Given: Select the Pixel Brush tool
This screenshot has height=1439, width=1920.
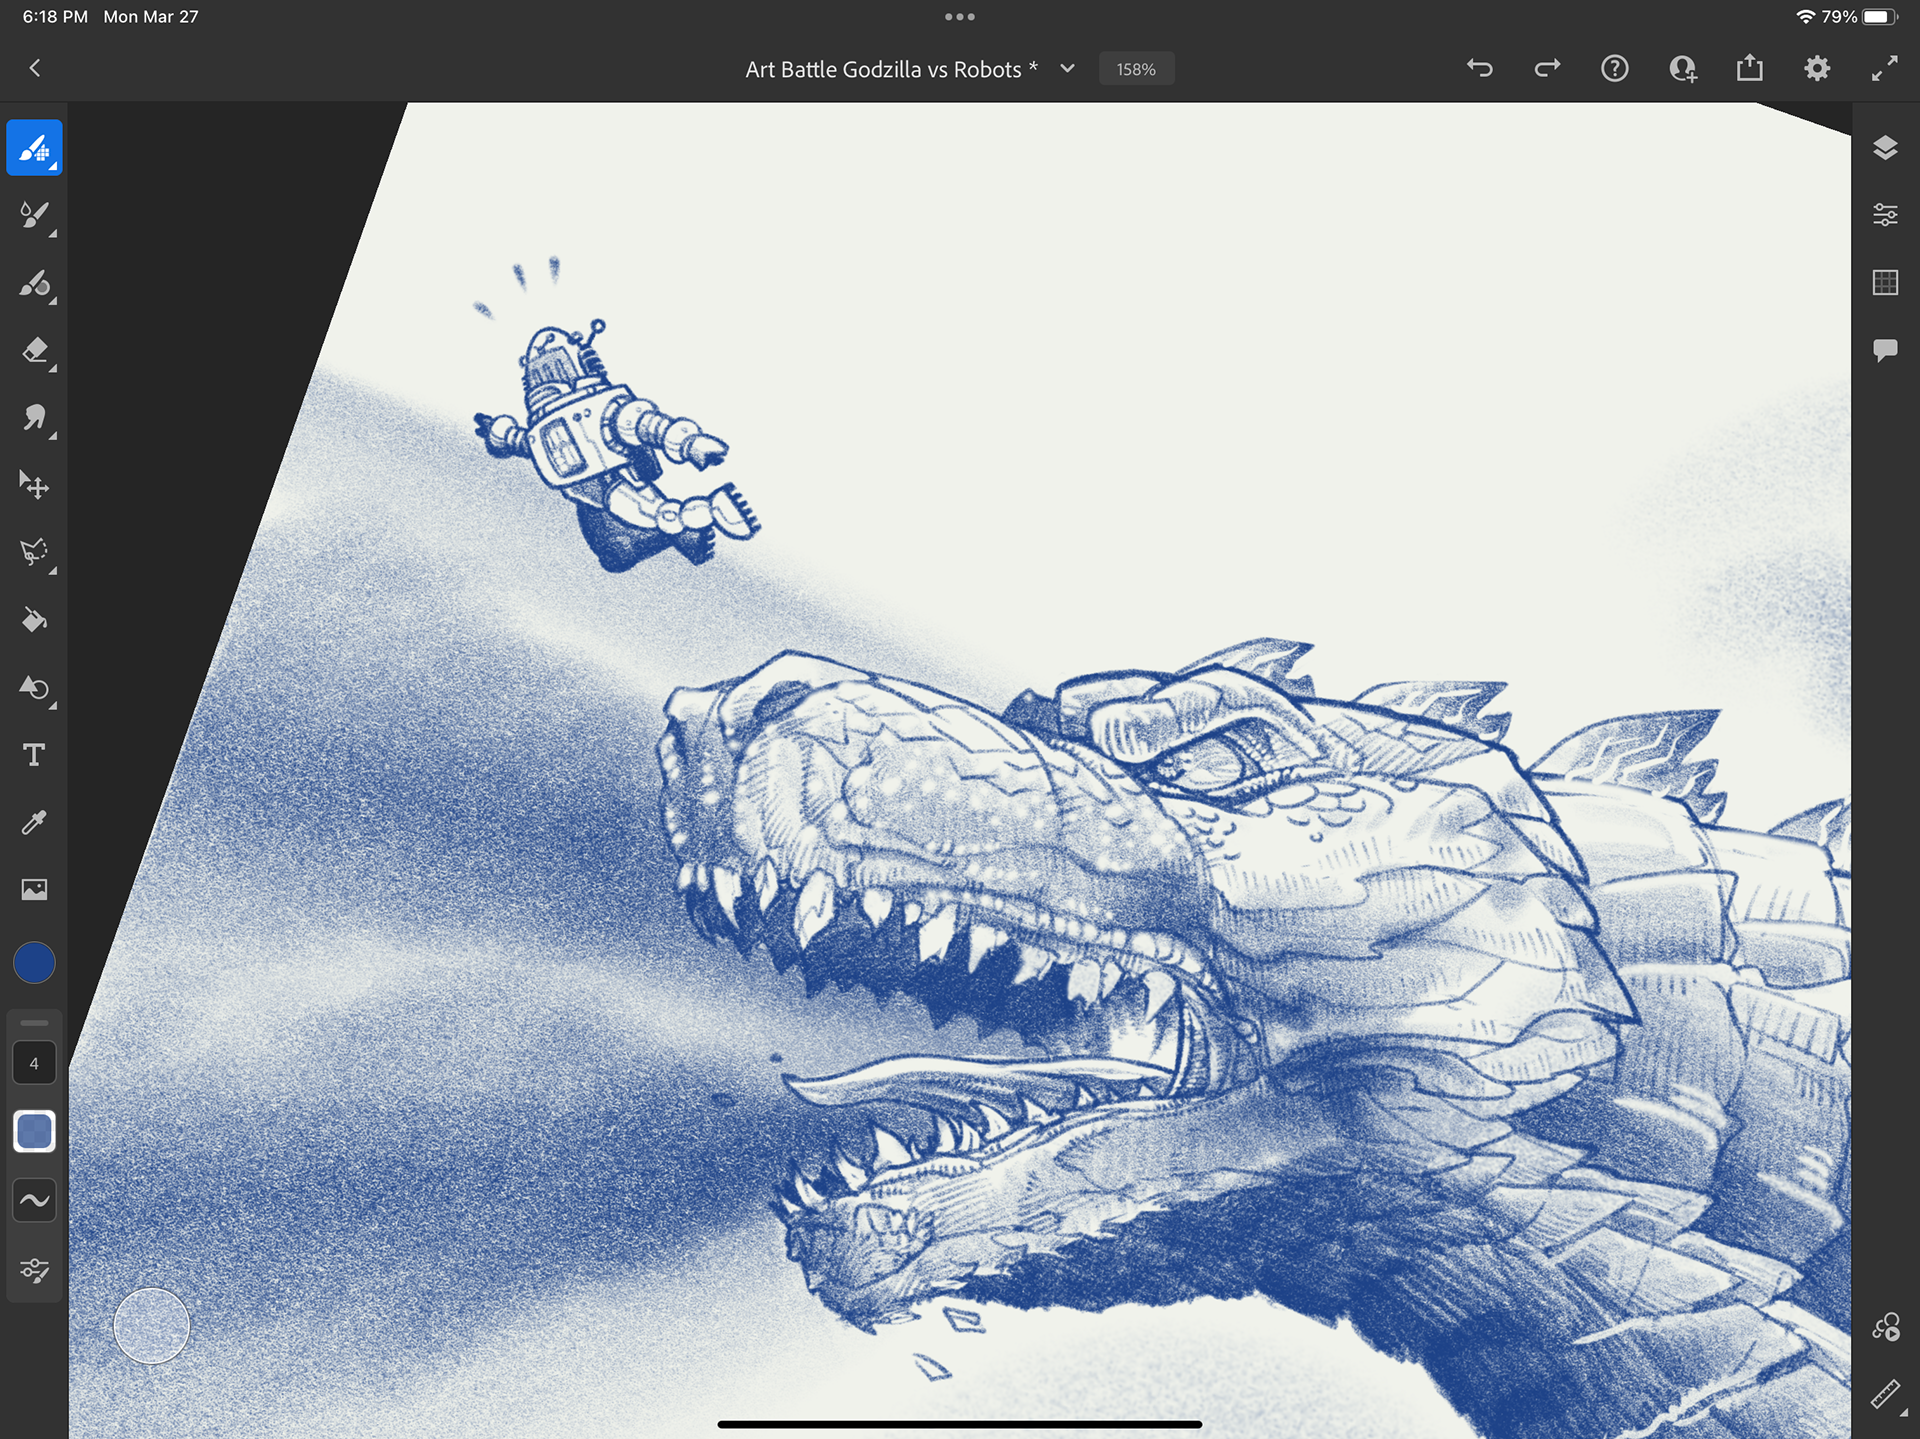Looking at the screenshot, I should coord(34,148).
